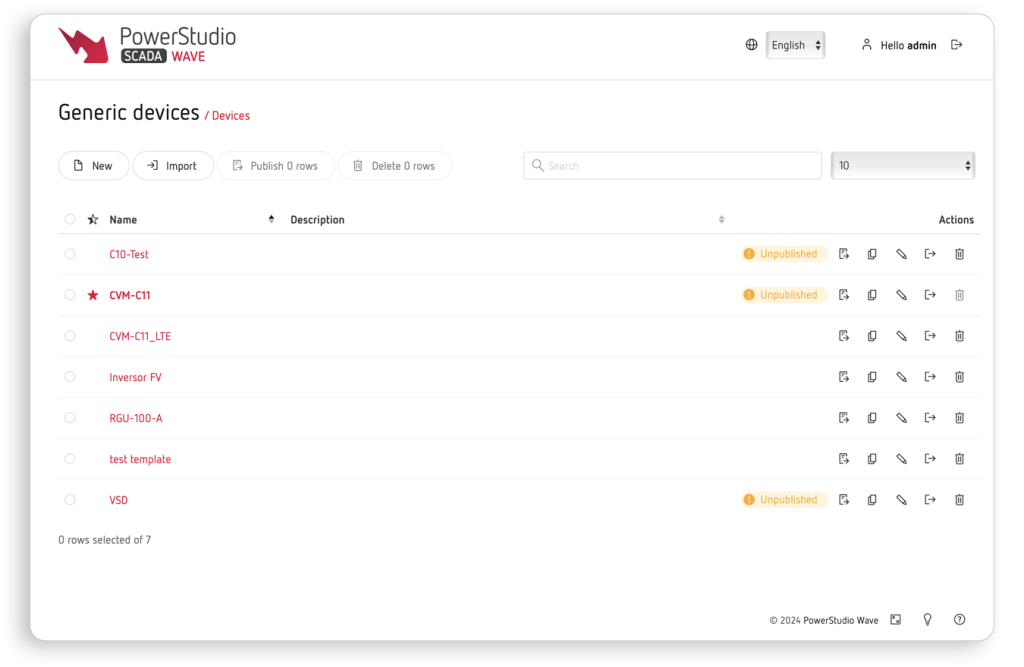Click the globe language icon in the header
This screenshot has height=667, width=1024.
pyautogui.click(x=751, y=44)
